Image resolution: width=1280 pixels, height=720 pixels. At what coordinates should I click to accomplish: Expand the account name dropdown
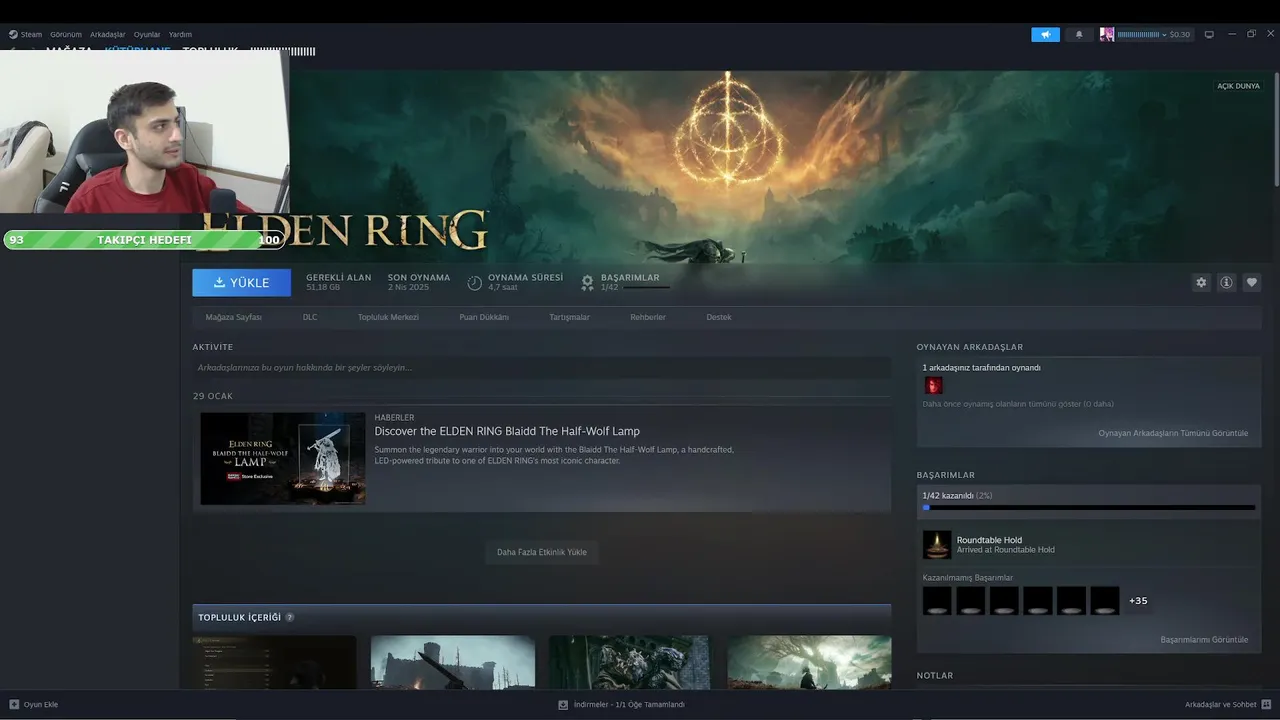[1140, 34]
